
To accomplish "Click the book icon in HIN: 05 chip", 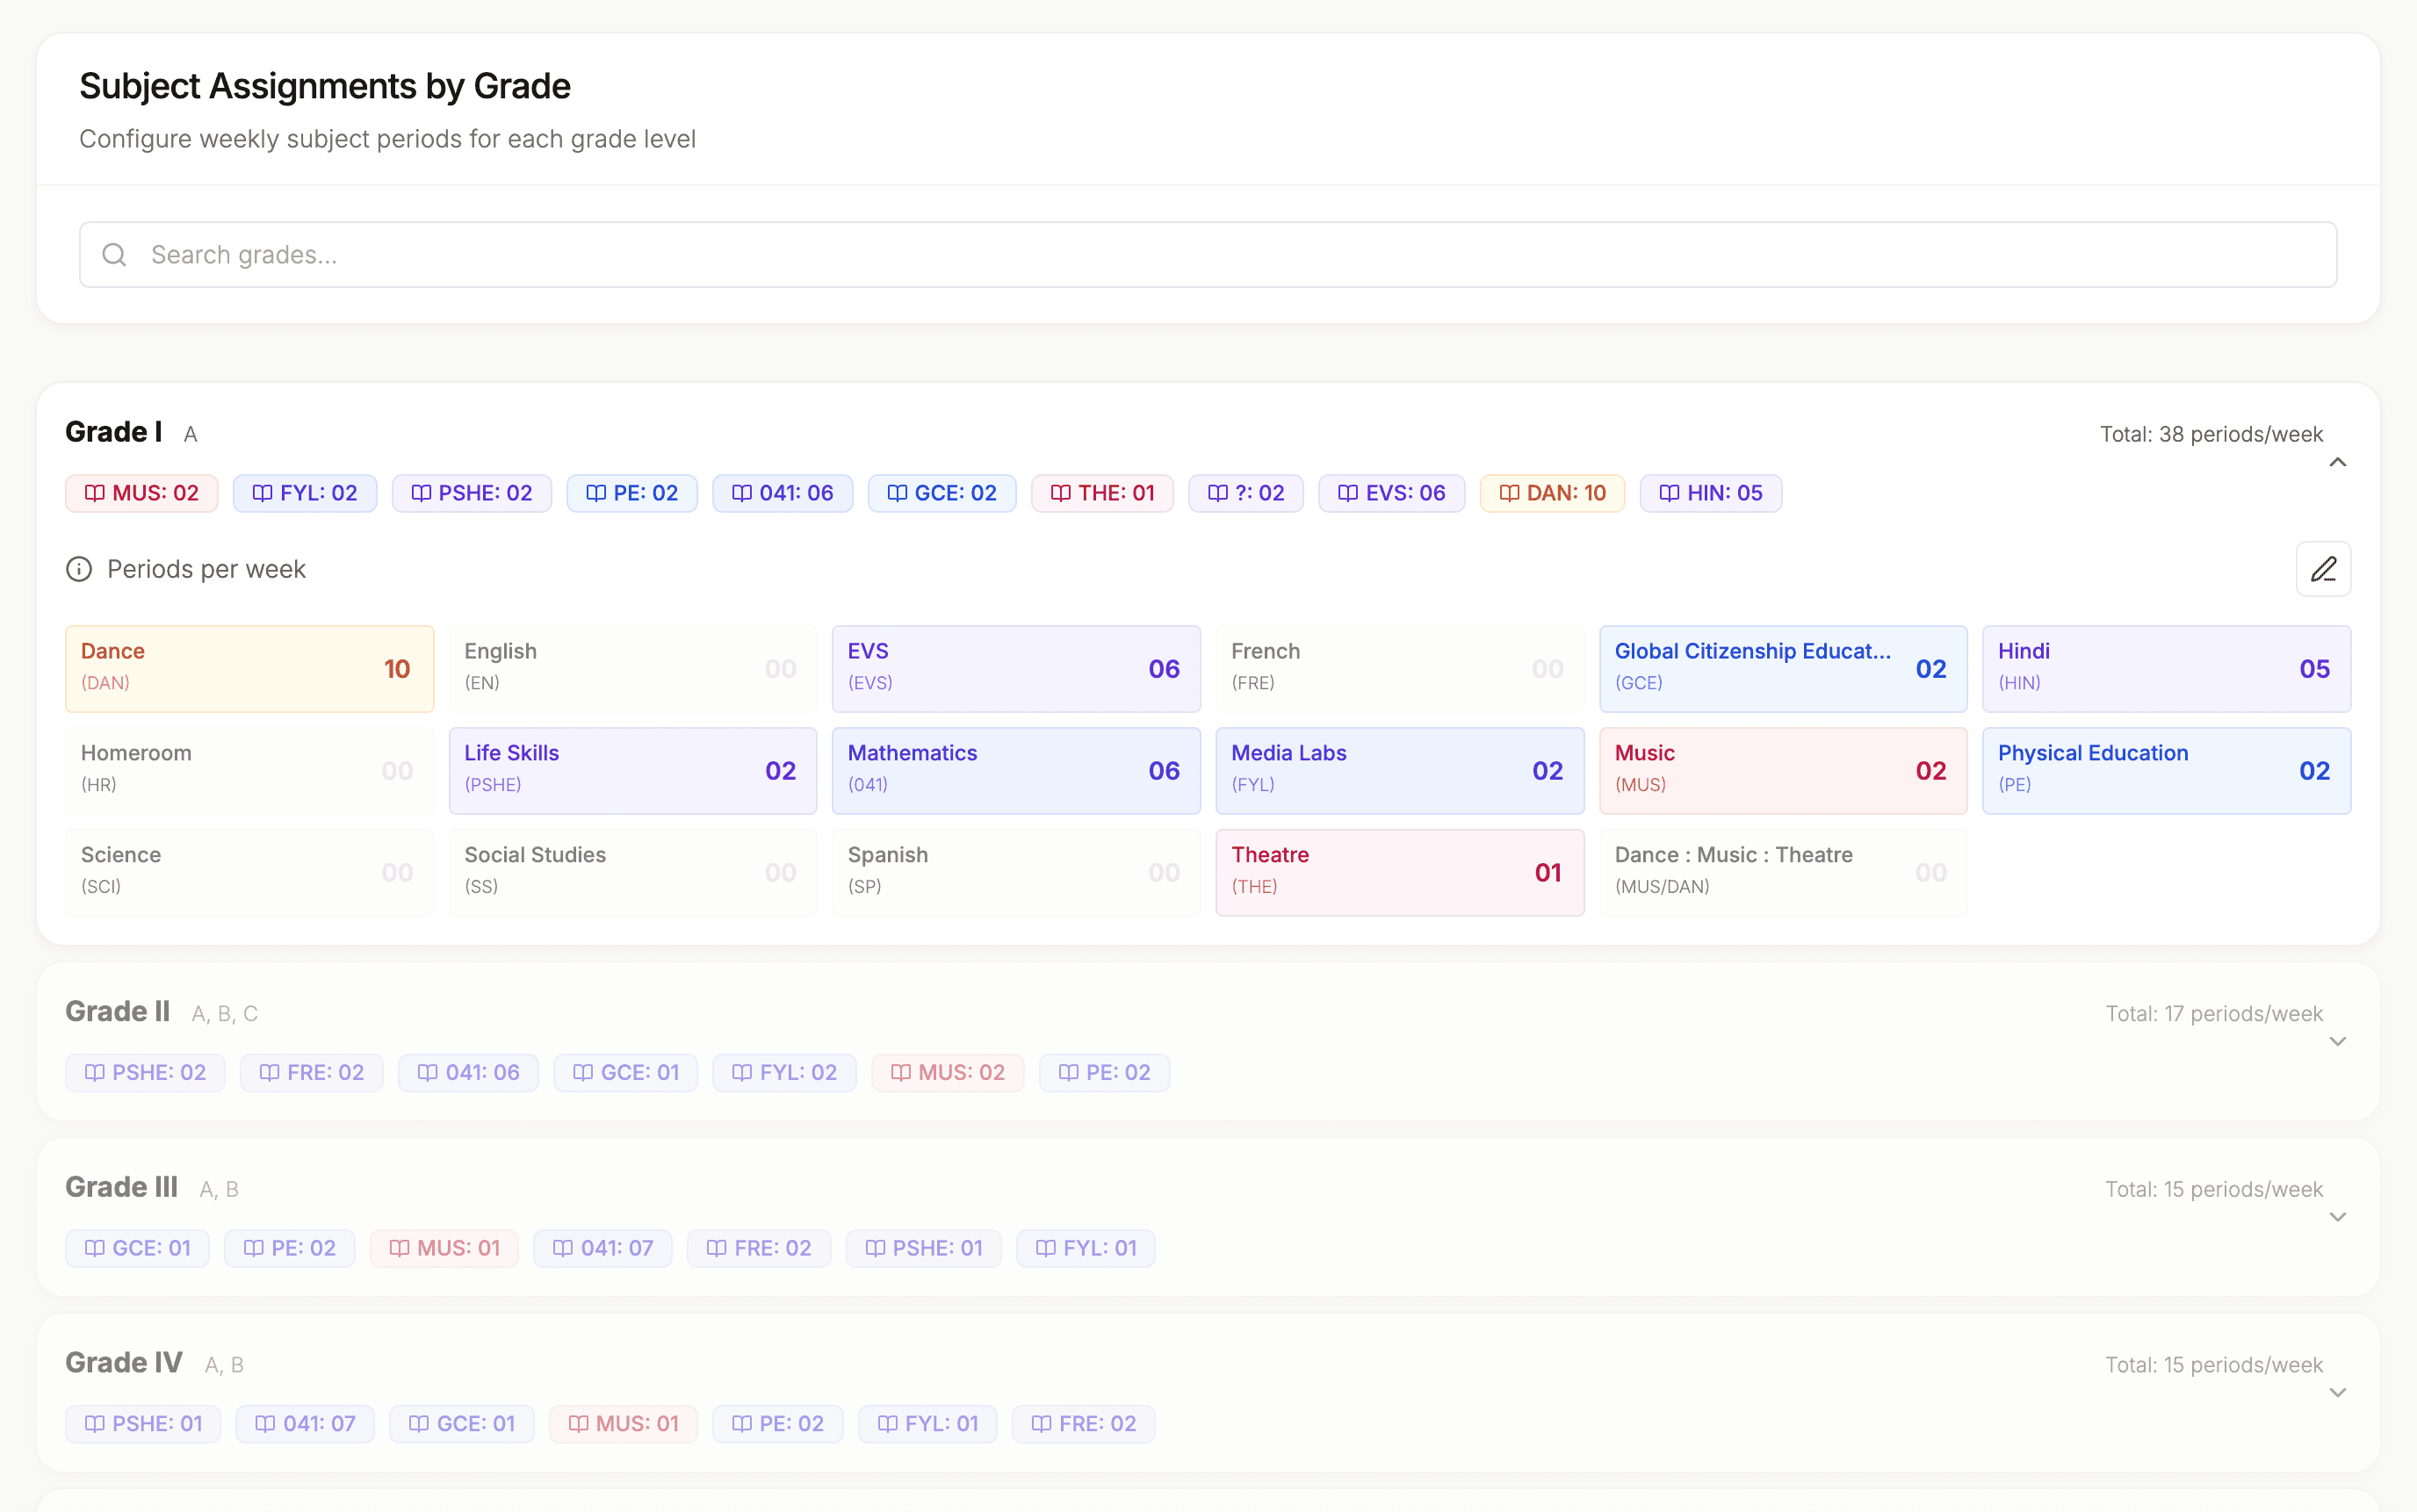I will pyautogui.click(x=1669, y=493).
